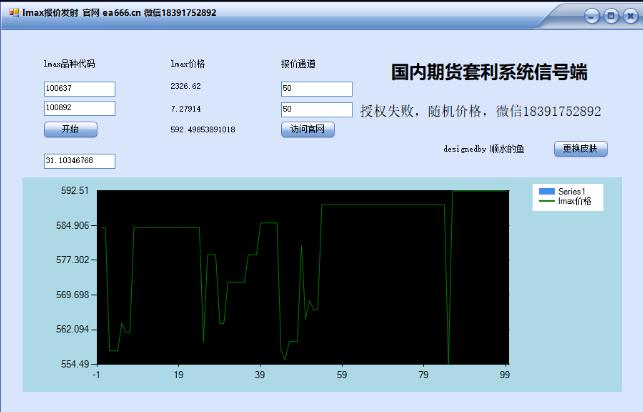Minimize the Imax报价发射 window
643x412 pixels.
[591, 16]
